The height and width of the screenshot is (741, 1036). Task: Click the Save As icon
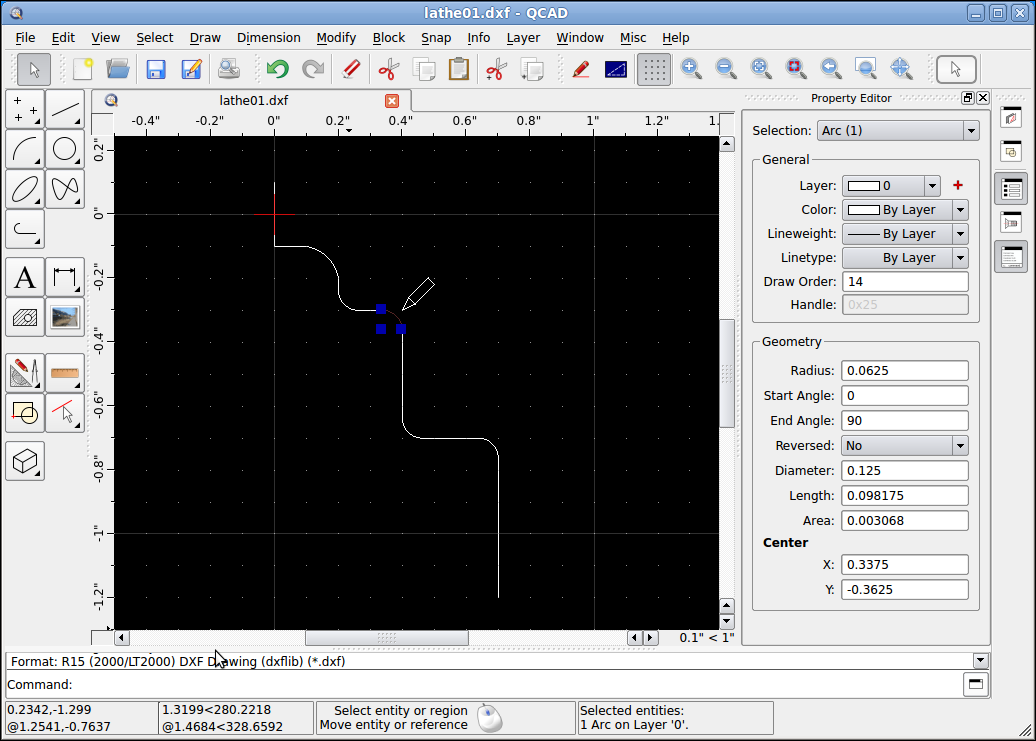[191, 69]
